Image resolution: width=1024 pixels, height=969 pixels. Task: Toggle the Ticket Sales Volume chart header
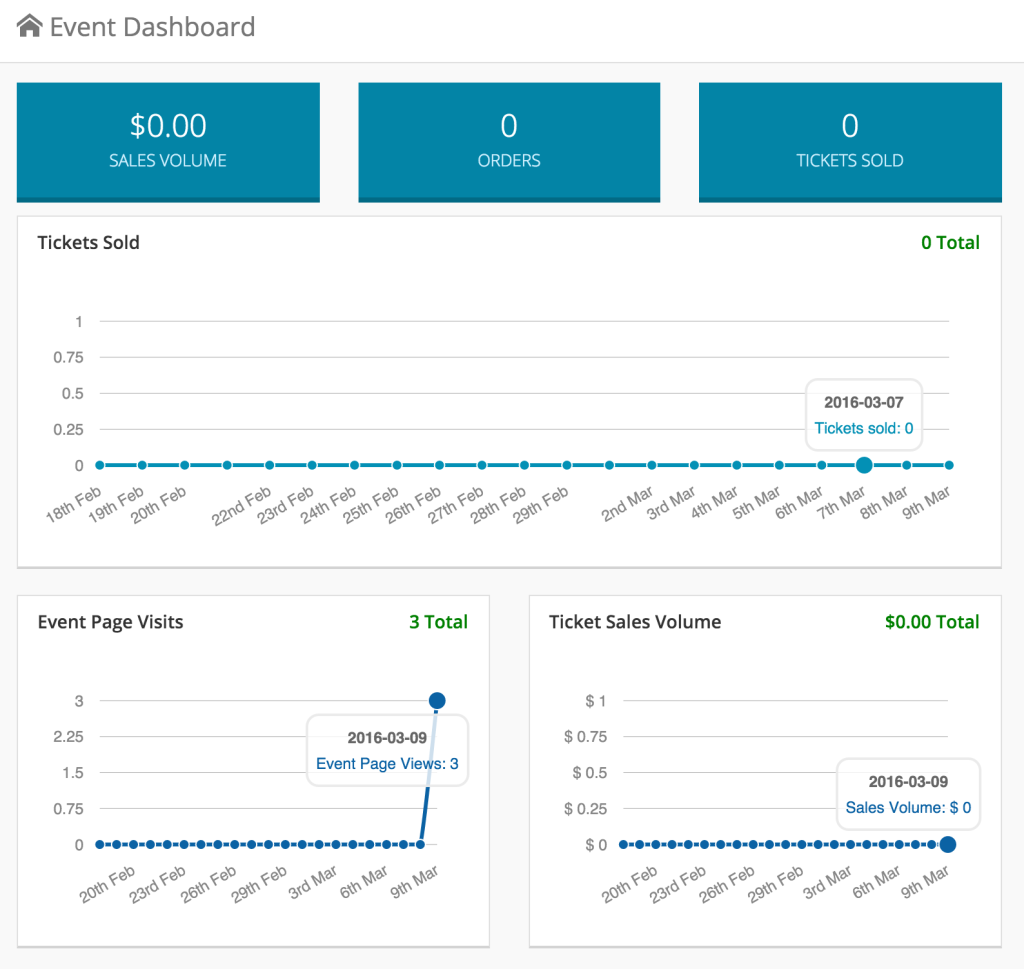click(634, 621)
